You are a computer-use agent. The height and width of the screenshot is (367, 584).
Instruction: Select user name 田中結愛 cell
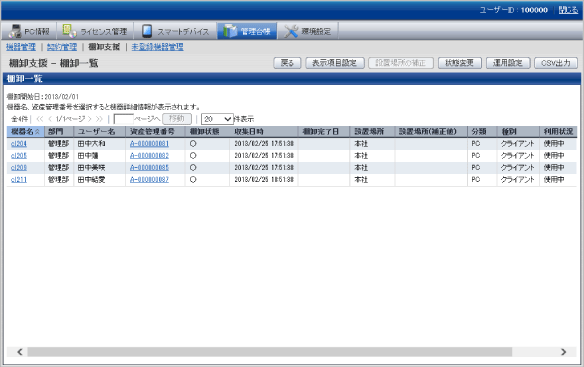92,180
